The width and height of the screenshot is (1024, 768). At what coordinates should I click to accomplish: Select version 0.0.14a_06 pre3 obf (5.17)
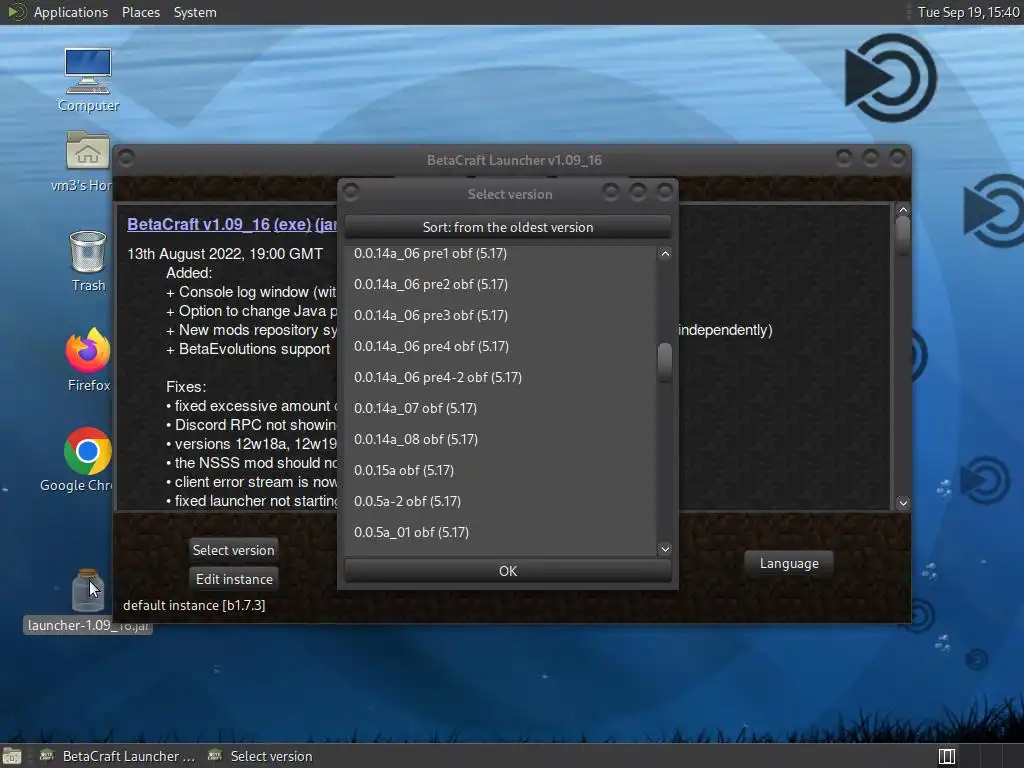[500, 315]
